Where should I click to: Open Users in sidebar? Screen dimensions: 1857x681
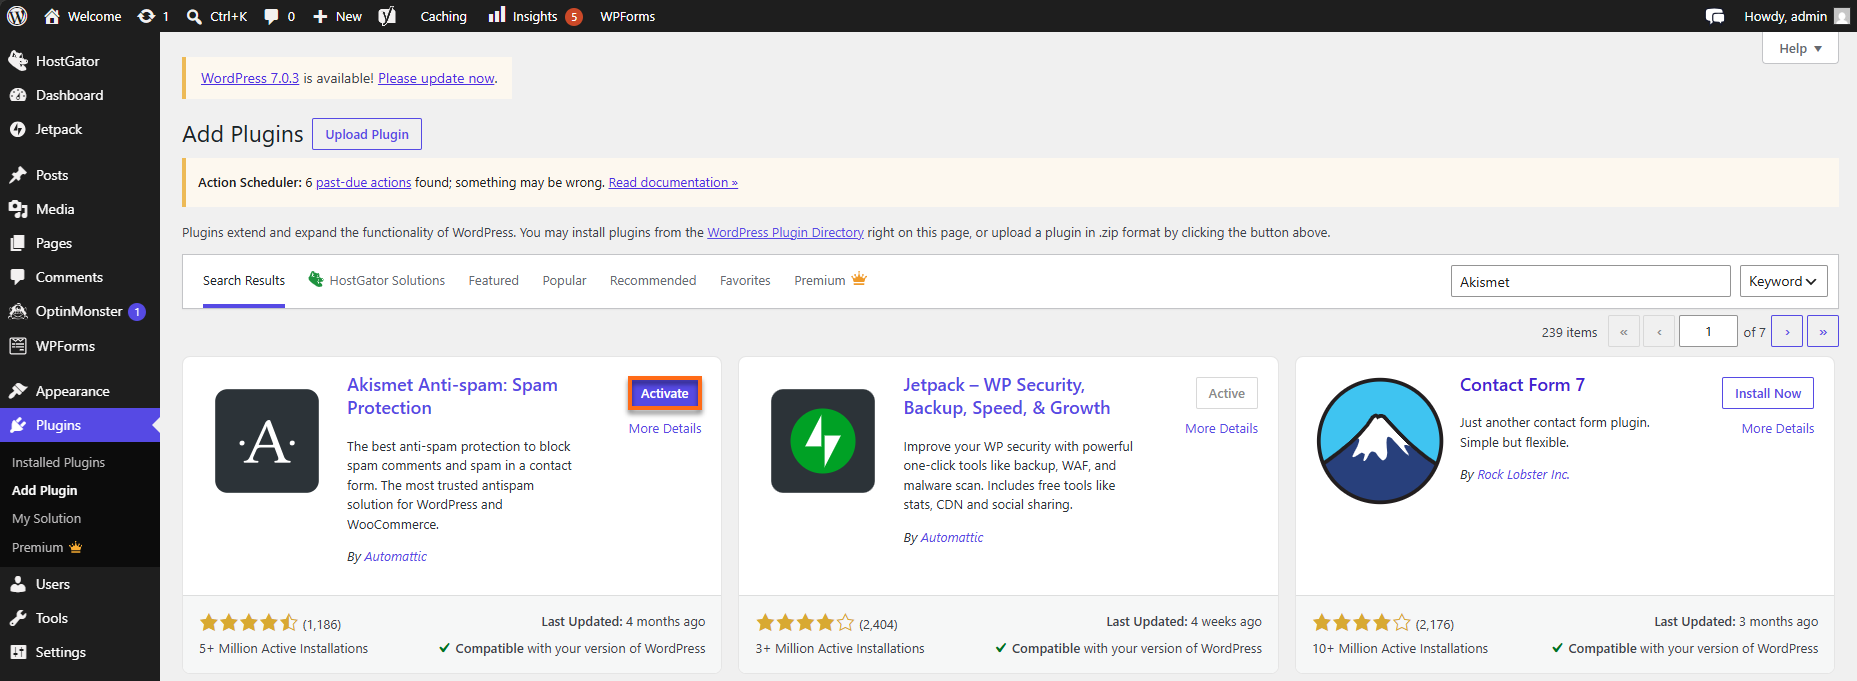click(80, 584)
